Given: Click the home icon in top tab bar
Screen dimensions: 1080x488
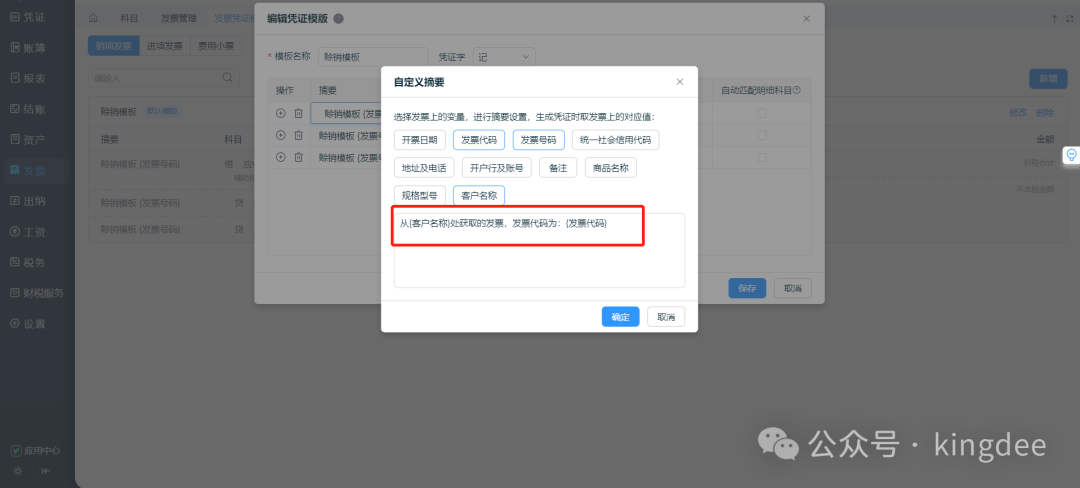Looking at the screenshot, I should pyautogui.click(x=93, y=18).
